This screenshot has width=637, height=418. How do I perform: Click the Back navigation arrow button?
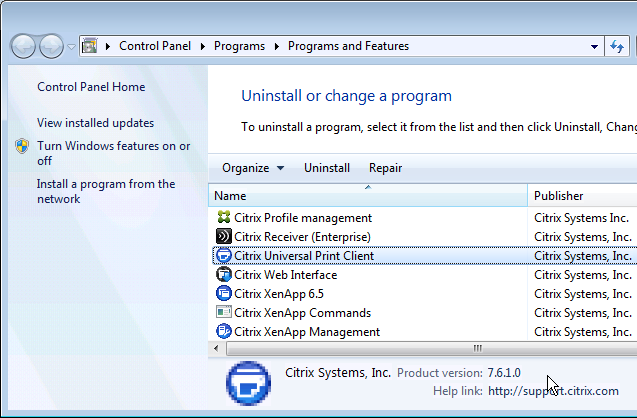pyautogui.click(x=23, y=46)
